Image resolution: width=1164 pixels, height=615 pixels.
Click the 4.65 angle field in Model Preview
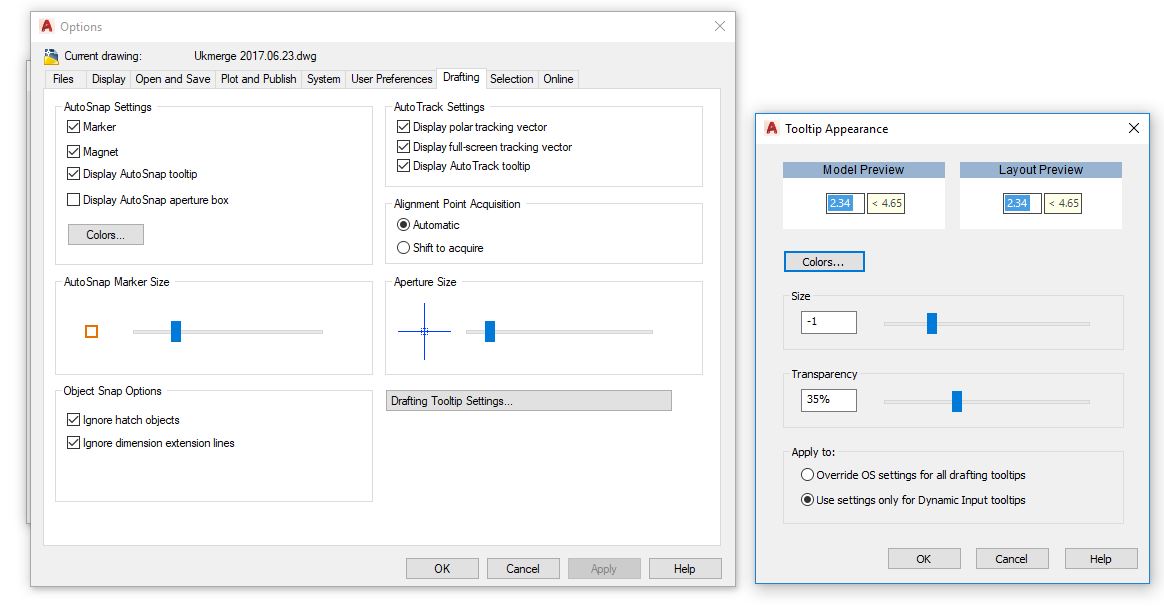886,204
